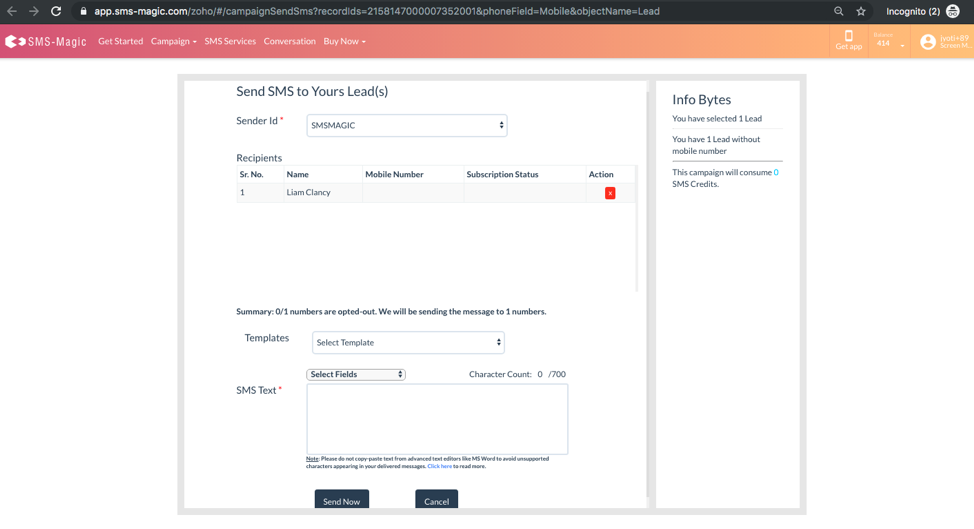Viewport: 974px width, 529px height.
Task: Click the SMS-Magic logo
Action: [x=46, y=42]
